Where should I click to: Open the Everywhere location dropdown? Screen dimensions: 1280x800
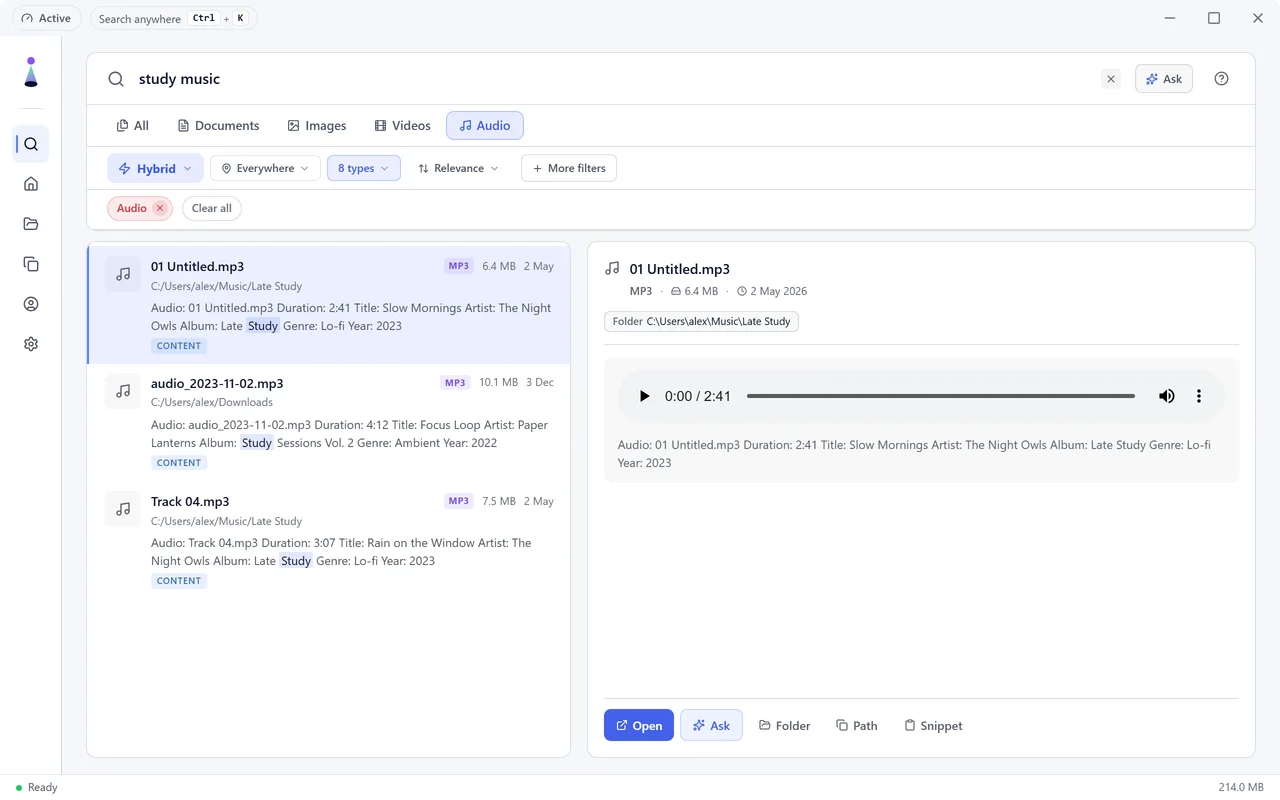pos(265,168)
